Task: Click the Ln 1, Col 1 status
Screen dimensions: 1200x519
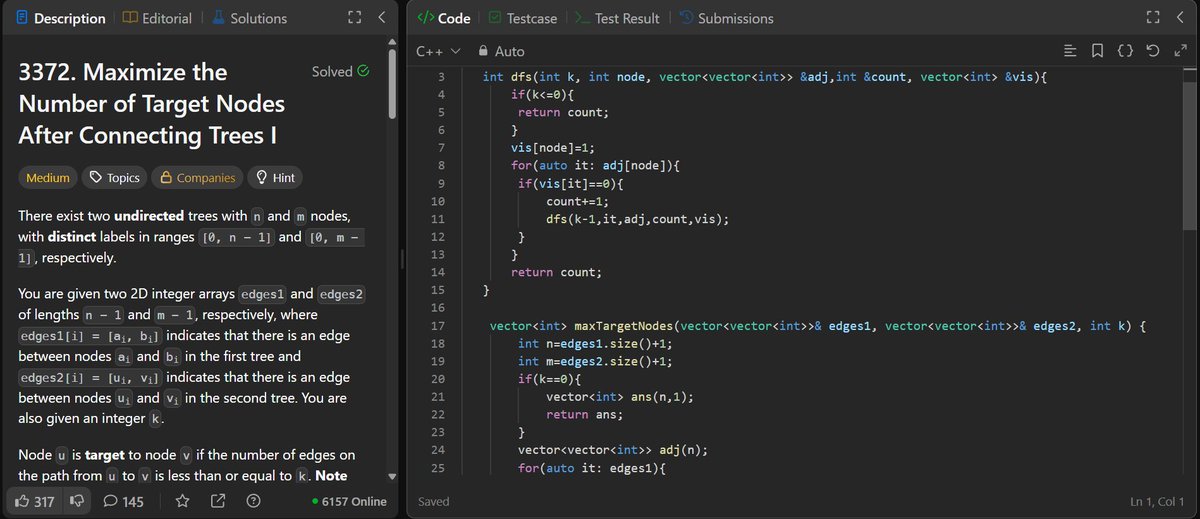Action: click(1156, 501)
